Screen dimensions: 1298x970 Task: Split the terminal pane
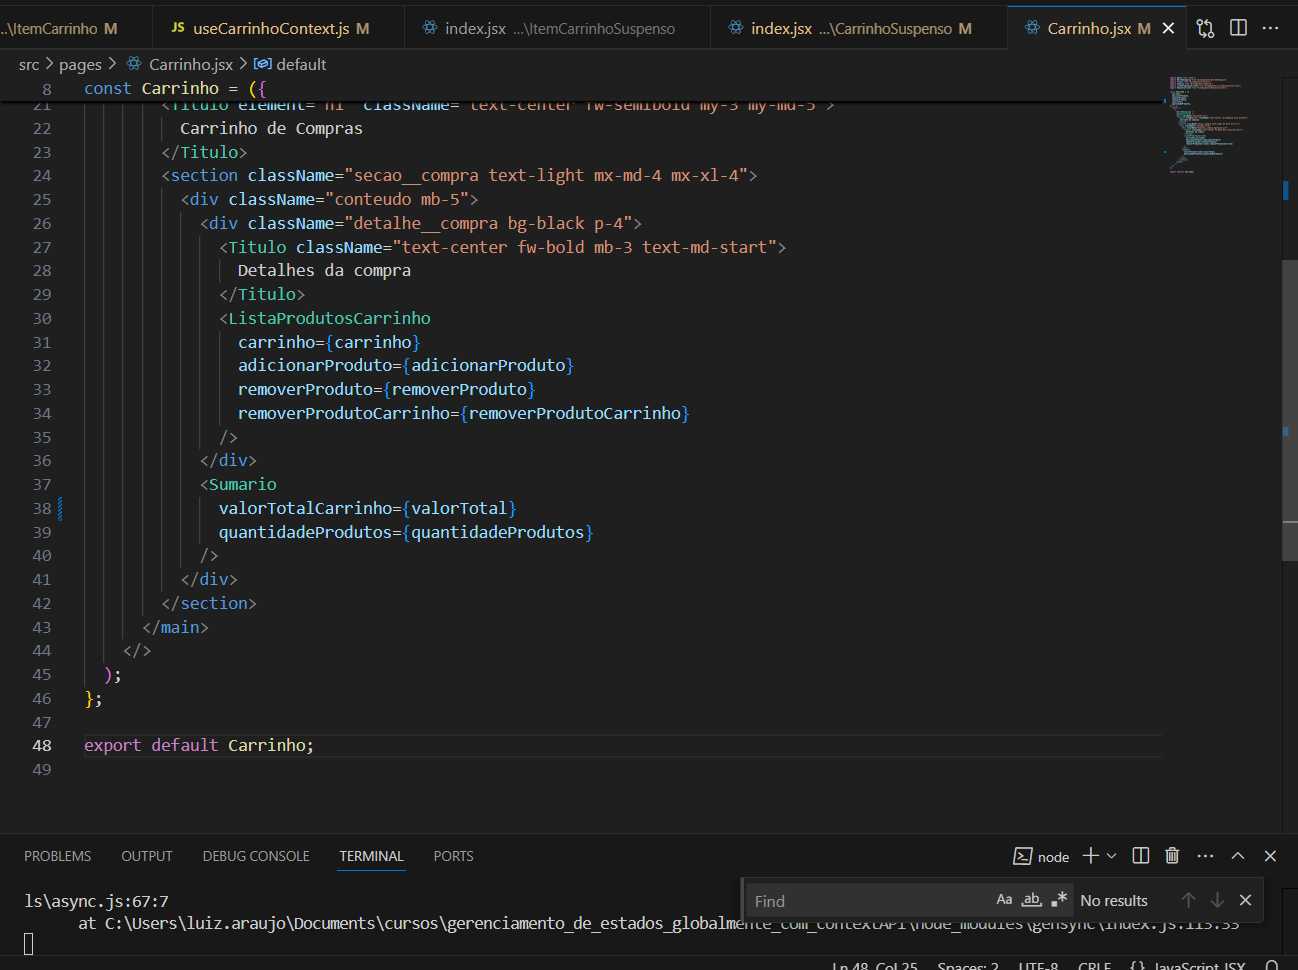(x=1140, y=856)
